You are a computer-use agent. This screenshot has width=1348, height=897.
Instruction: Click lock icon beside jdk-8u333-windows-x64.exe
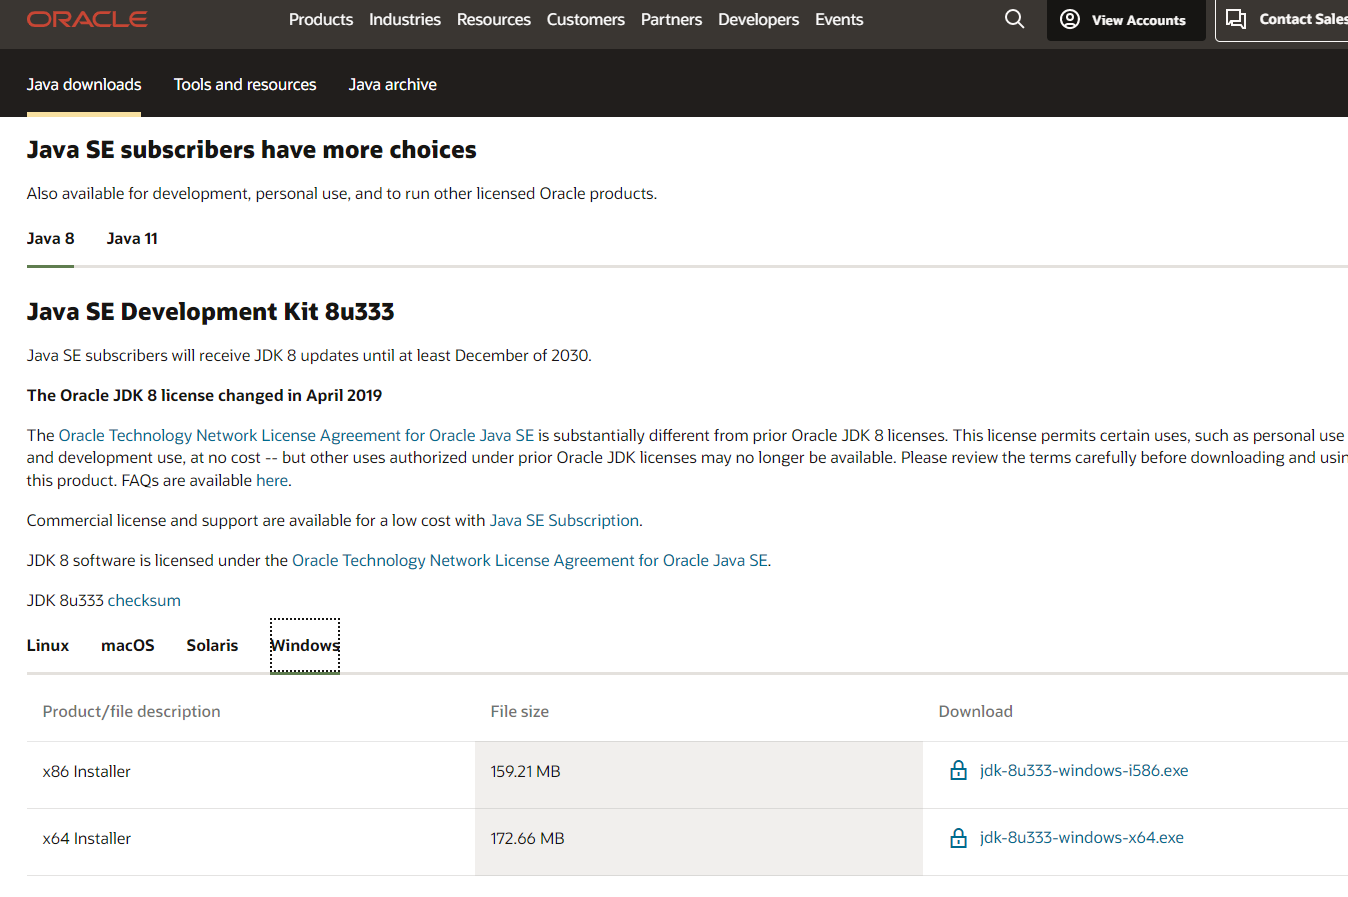(958, 838)
